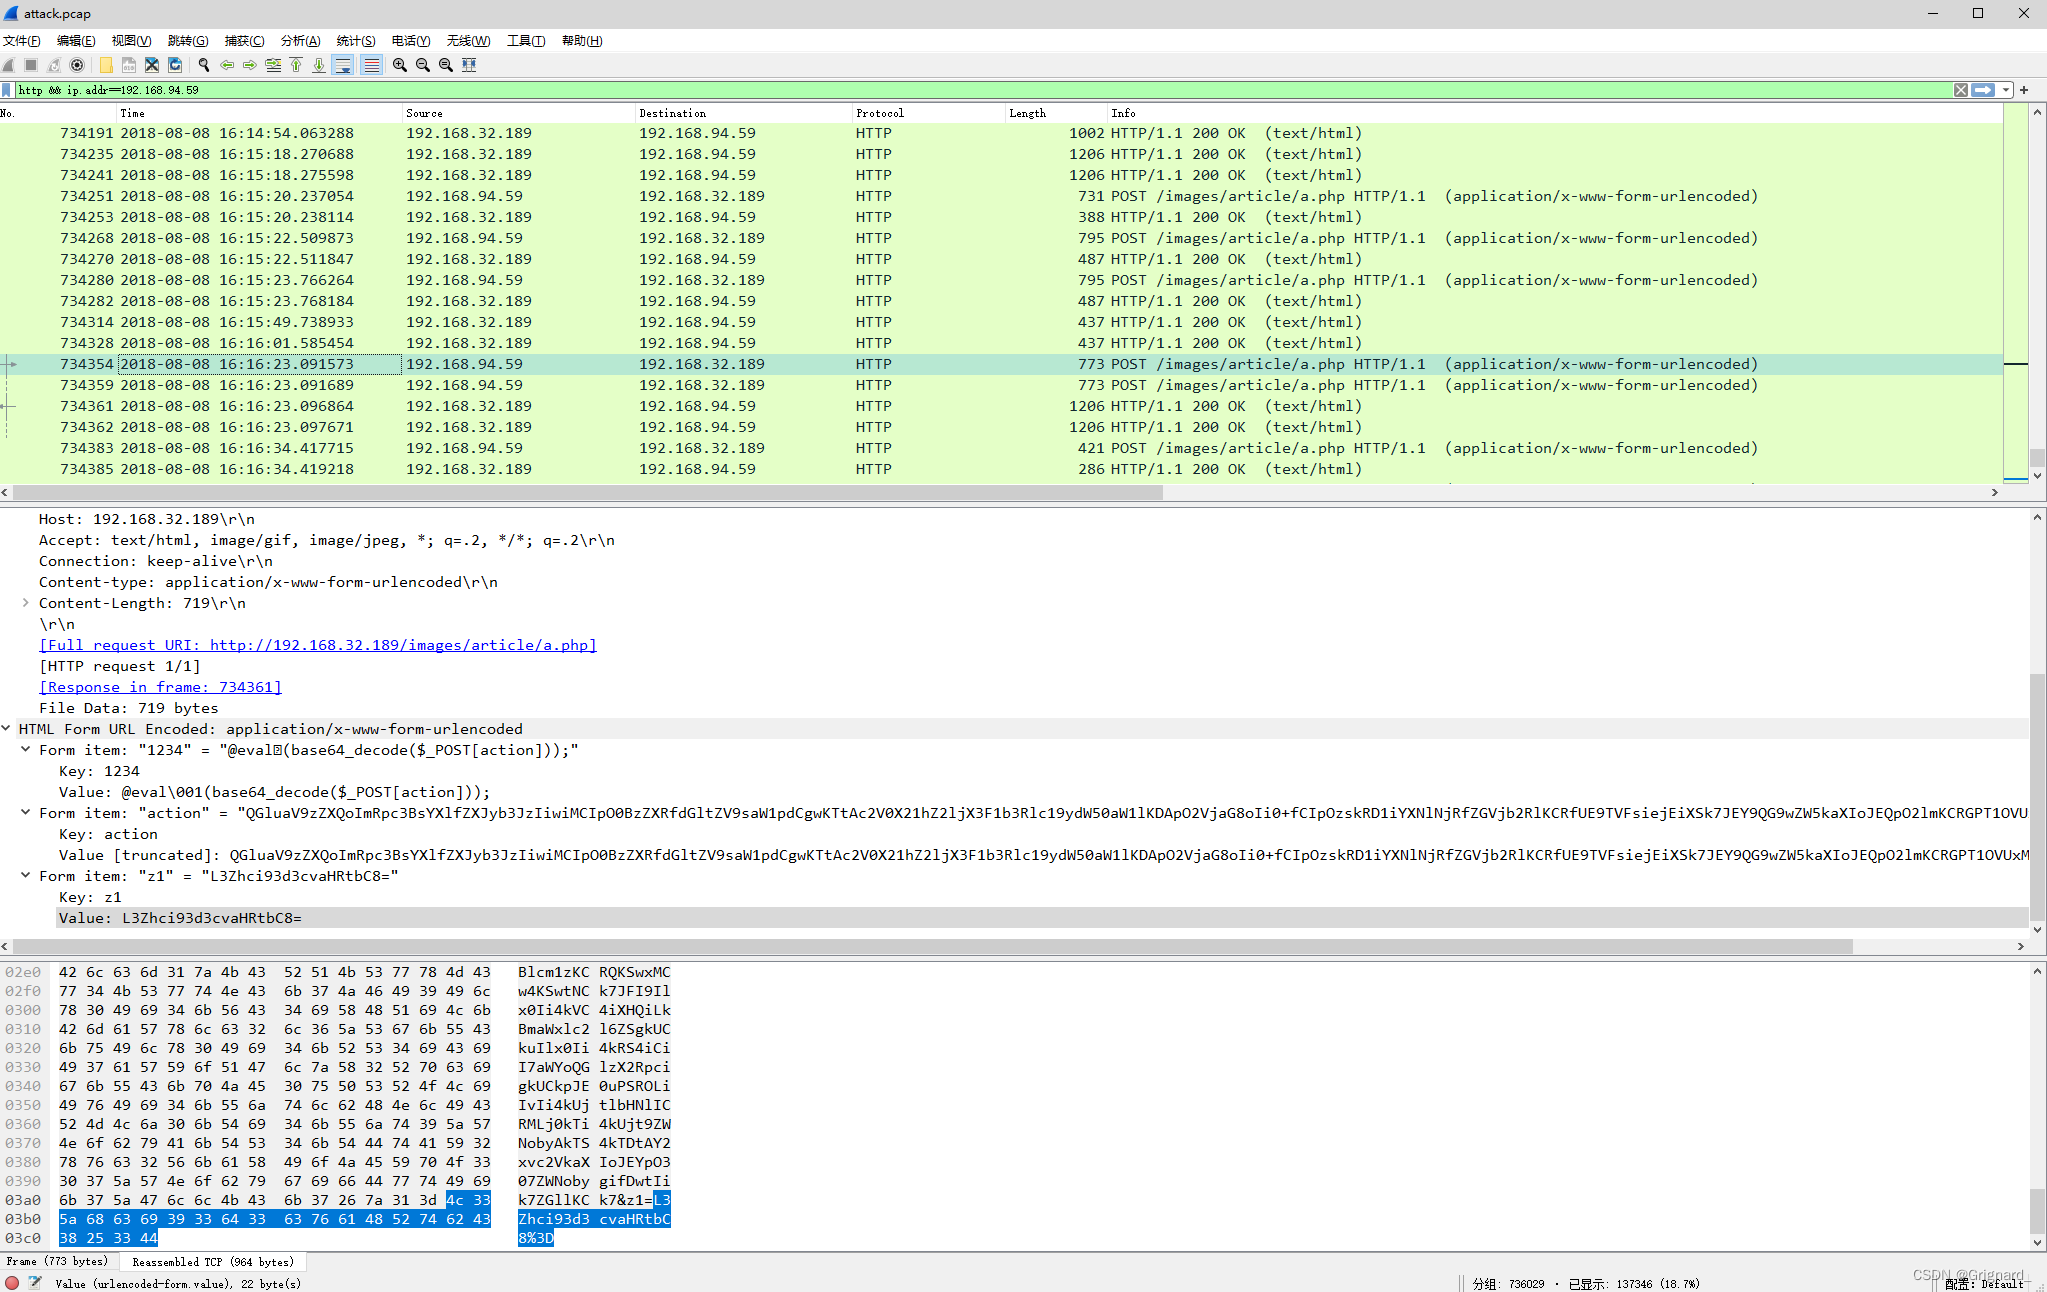
Task: Open a capture file folder icon
Action: (x=106, y=65)
